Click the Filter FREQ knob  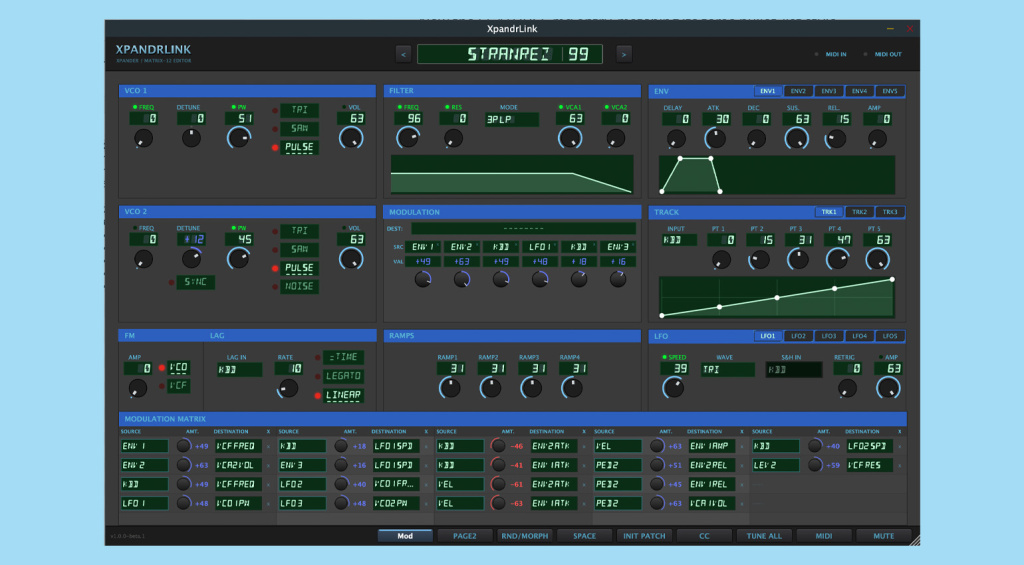pyautogui.click(x=408, y=138)
